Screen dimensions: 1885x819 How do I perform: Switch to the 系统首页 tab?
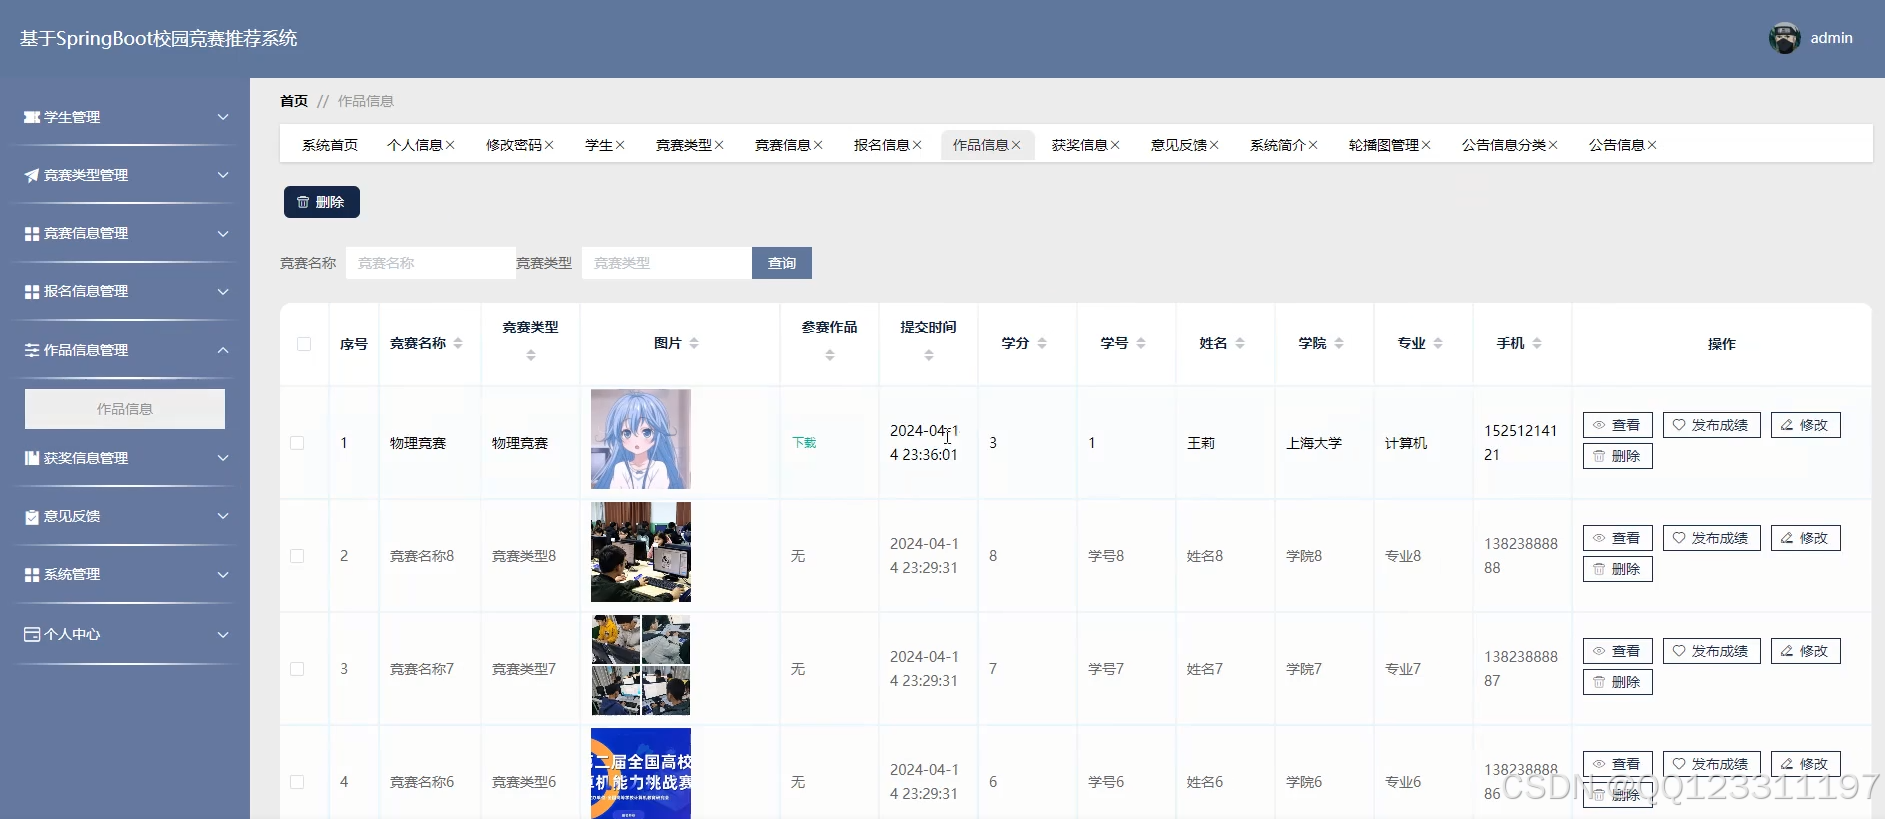[x=330, y=145]
